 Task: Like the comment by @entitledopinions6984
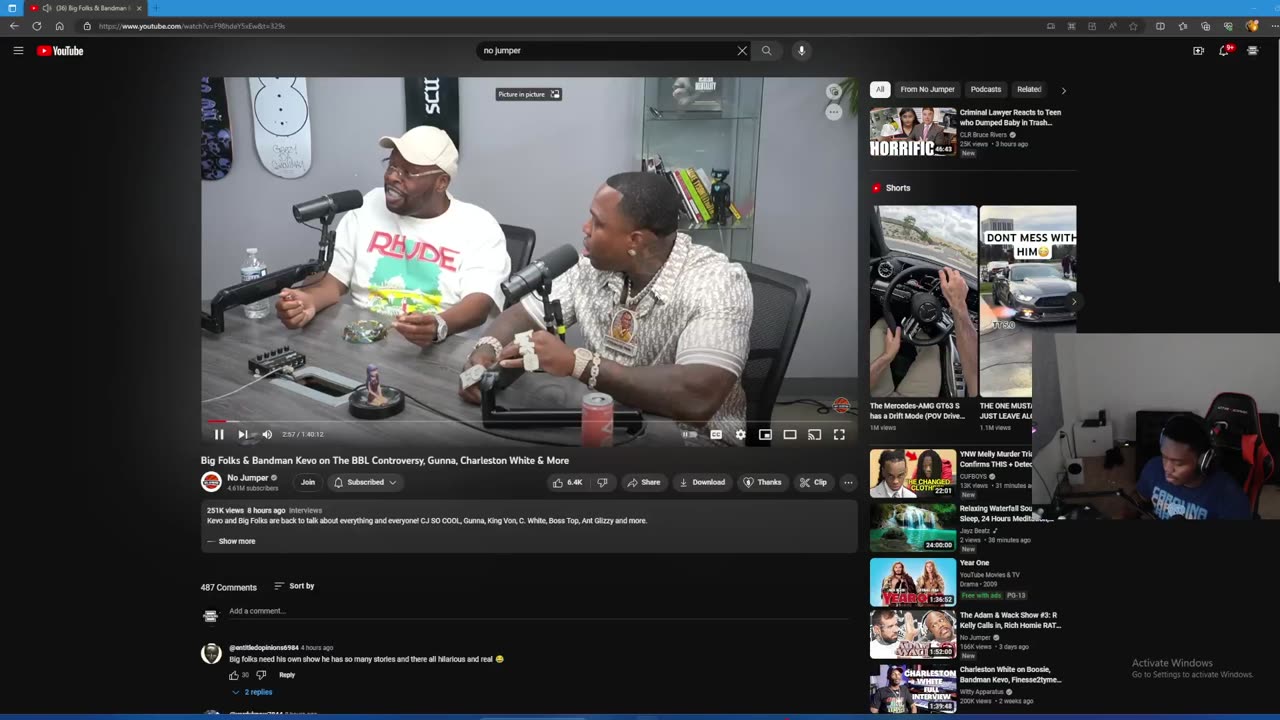(234, 675)
